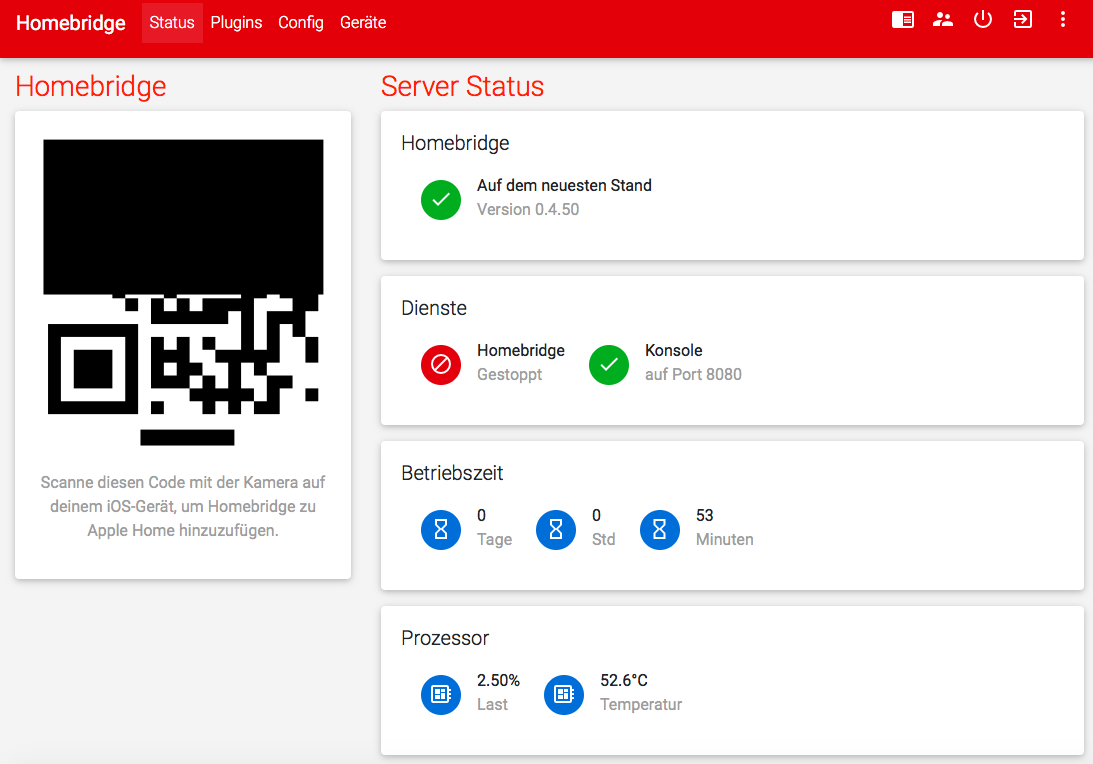Open the Geräte tab
Image resolution: width=1093 pixels, height=764 pixels.
click(363, 23)
